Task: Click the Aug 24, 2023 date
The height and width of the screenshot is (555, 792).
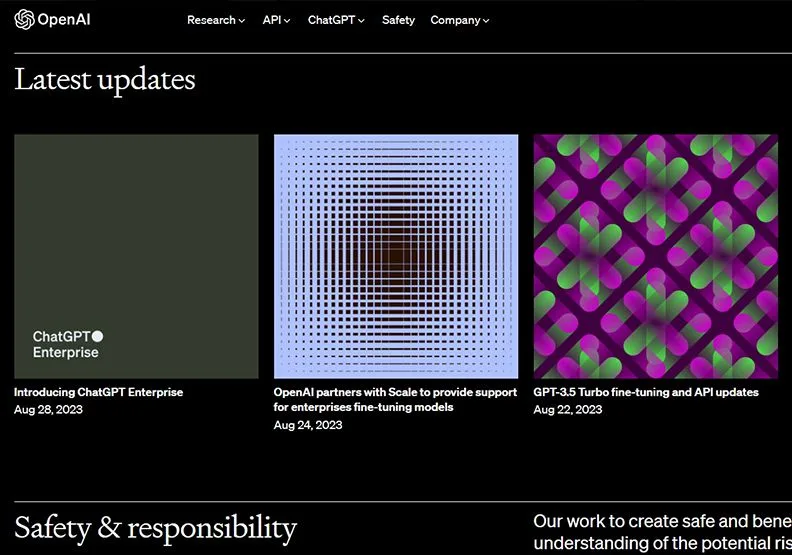Action: (x=308, y=425)
